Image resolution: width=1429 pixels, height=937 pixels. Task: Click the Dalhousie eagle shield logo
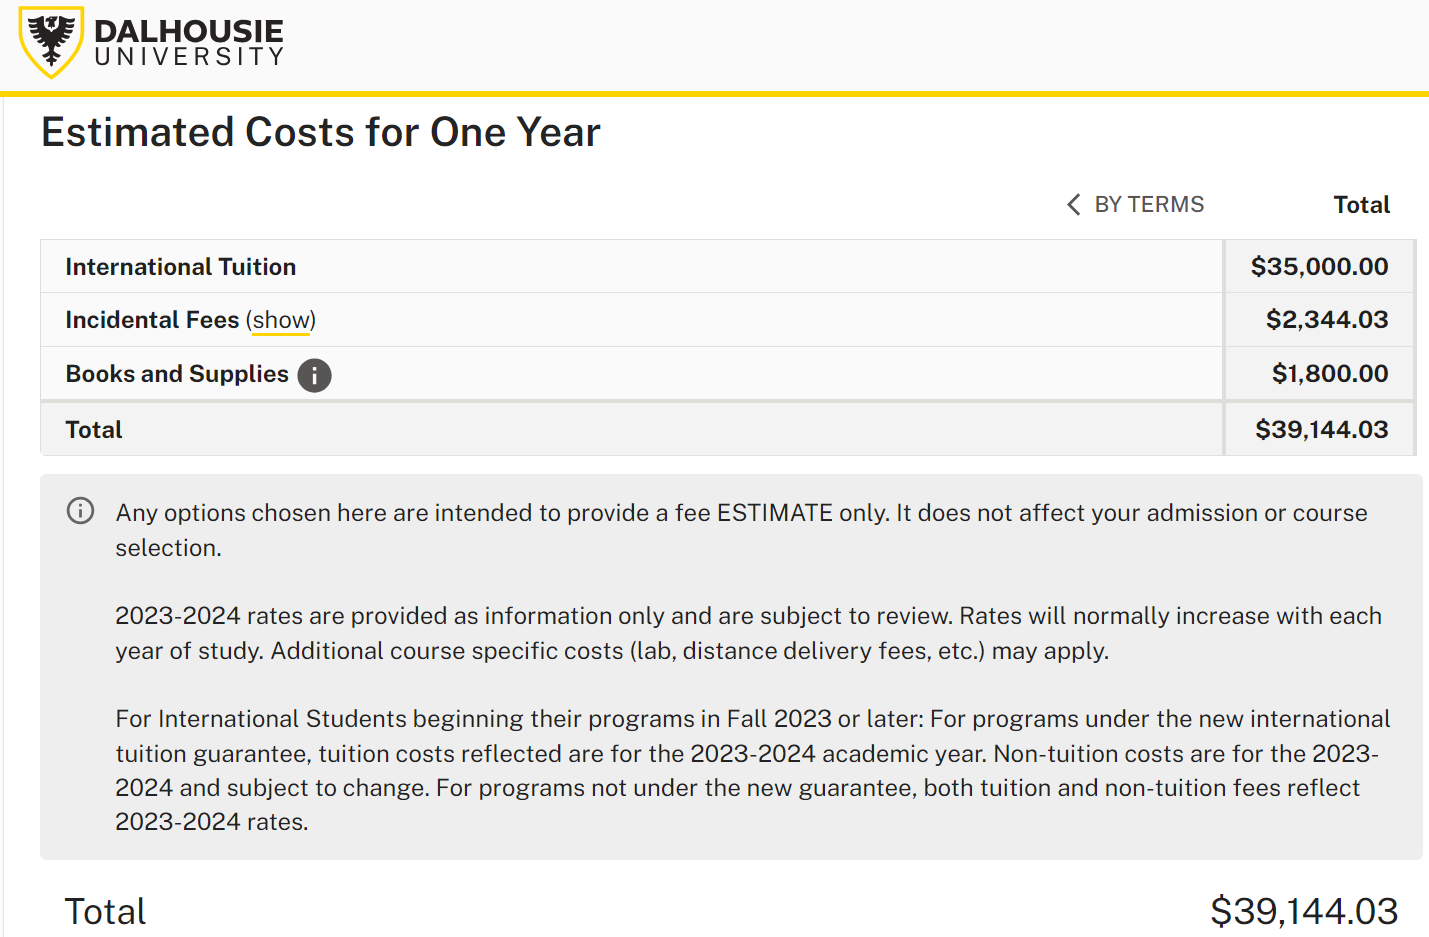[x=51, y=42]
